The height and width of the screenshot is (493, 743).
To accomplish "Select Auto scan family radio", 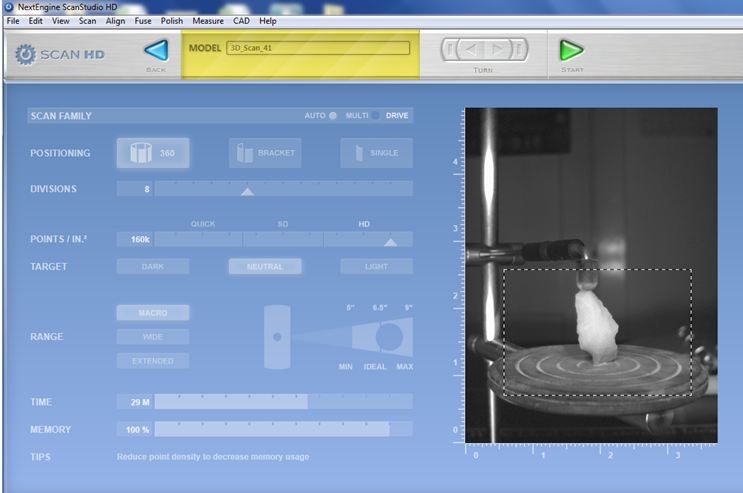I will click(x=333, y=115).
